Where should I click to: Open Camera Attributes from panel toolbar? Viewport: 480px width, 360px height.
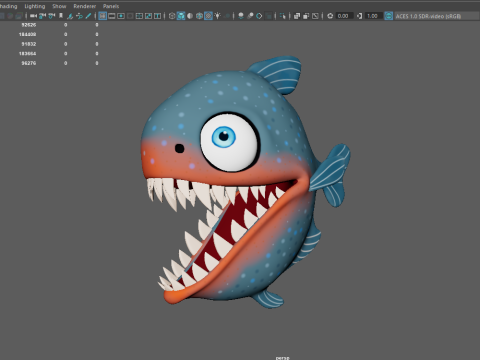(x=52, y=16)
